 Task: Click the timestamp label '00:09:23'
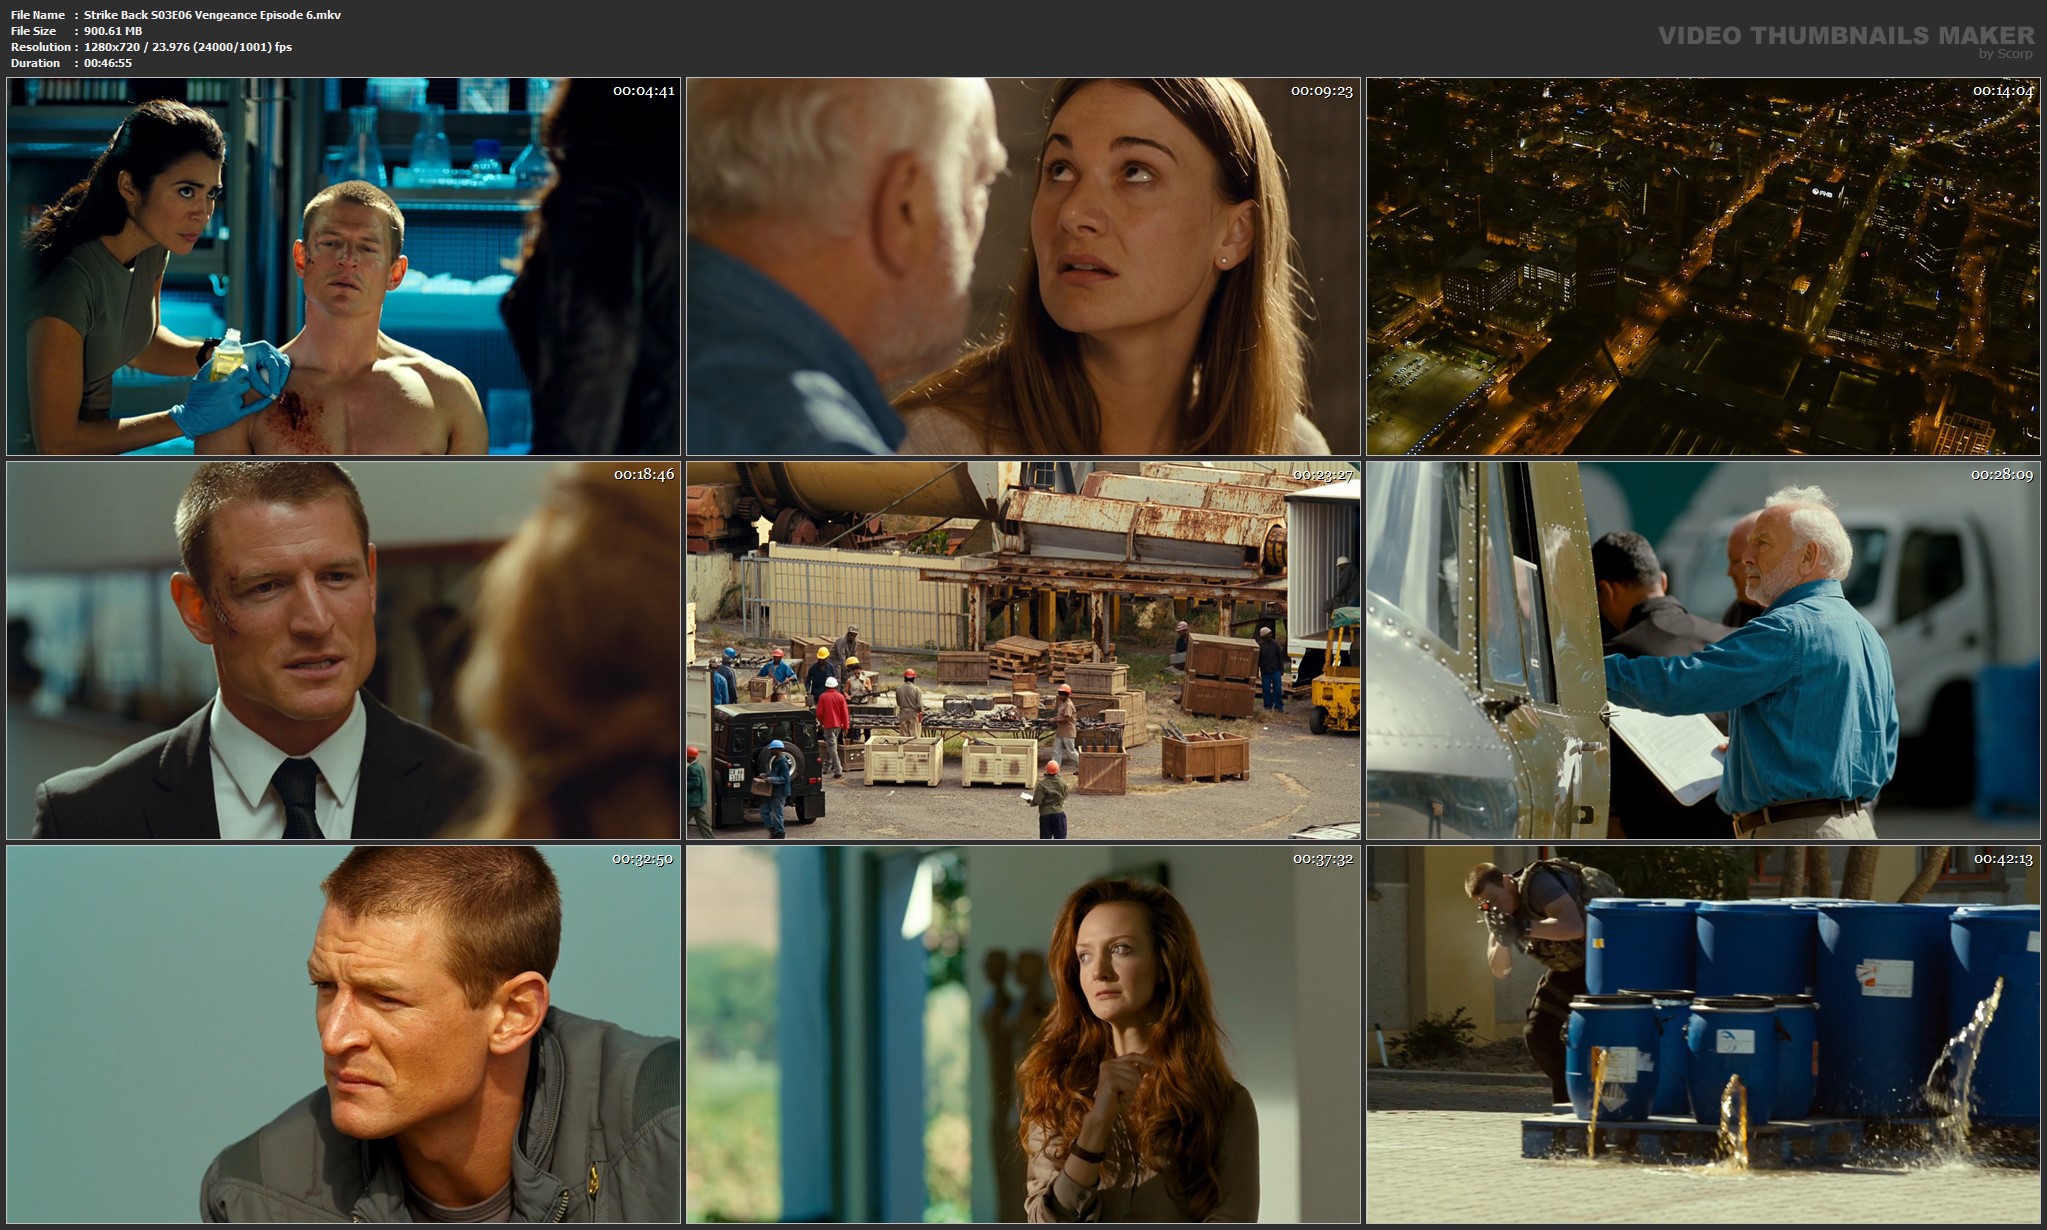point(1322,91)
